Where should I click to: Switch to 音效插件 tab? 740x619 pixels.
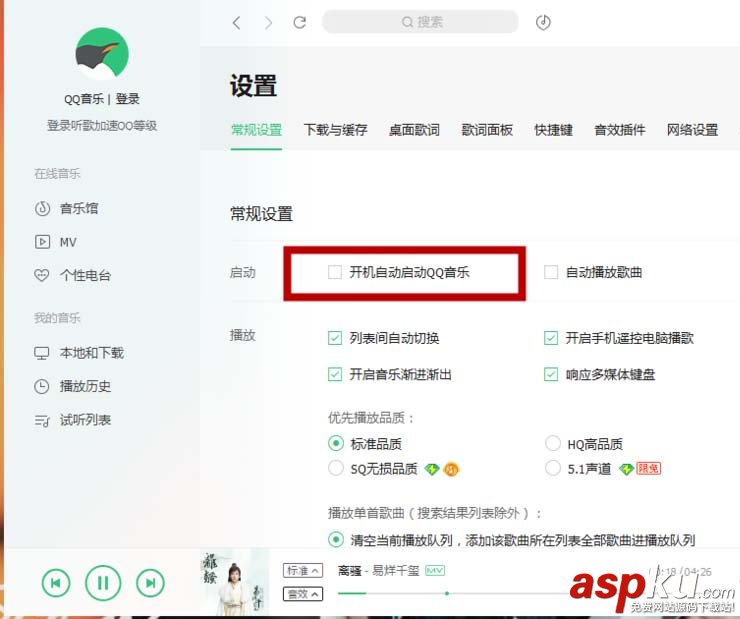pos(620,130)
